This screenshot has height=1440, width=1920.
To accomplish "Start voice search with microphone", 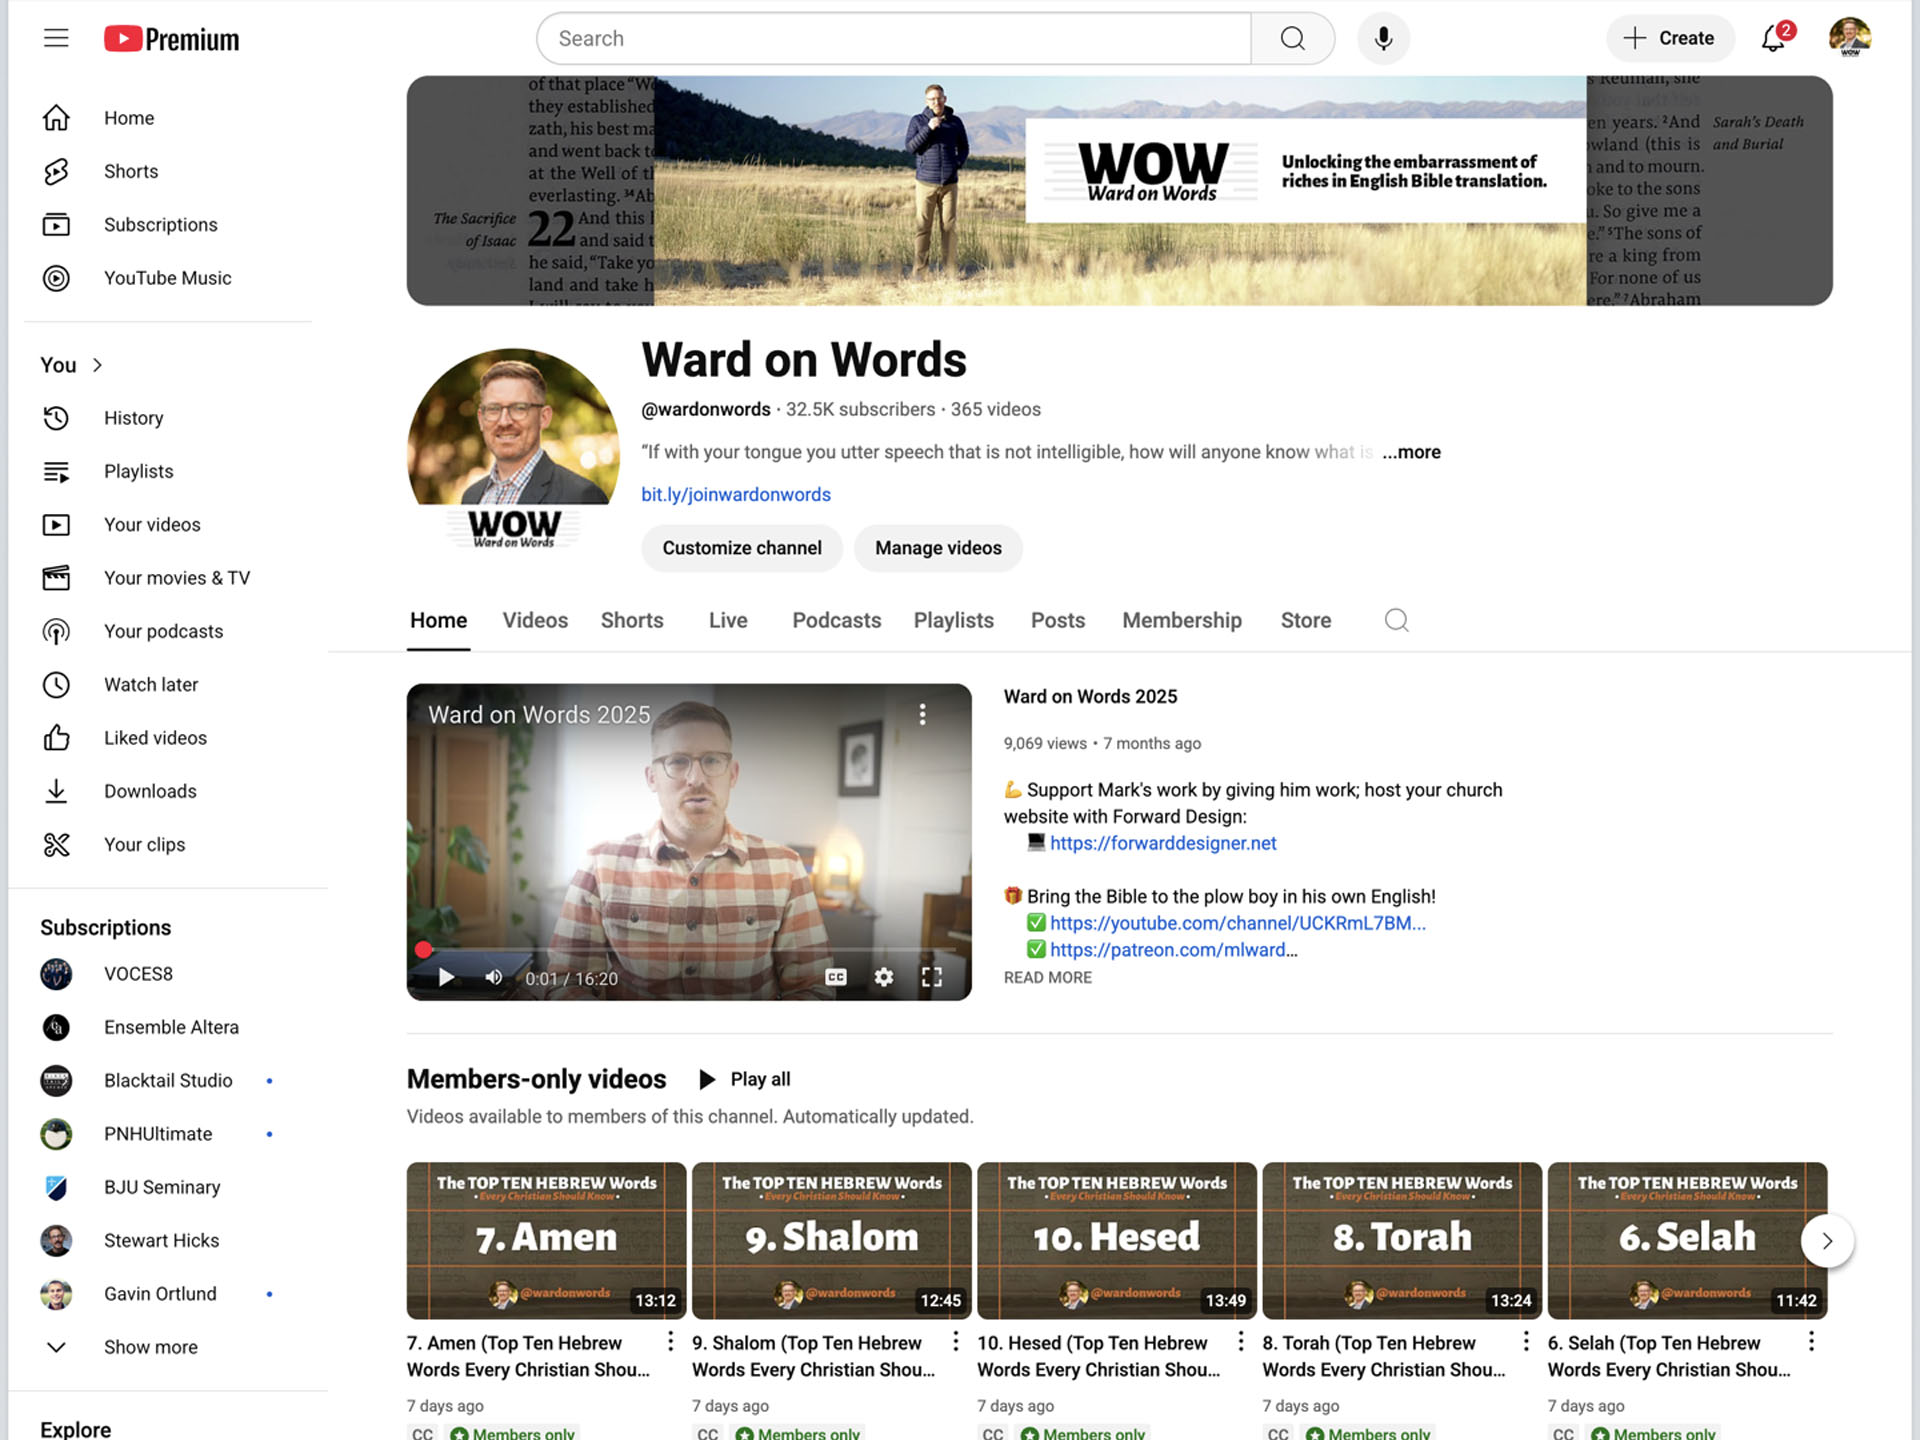I will click(1383, 39).
